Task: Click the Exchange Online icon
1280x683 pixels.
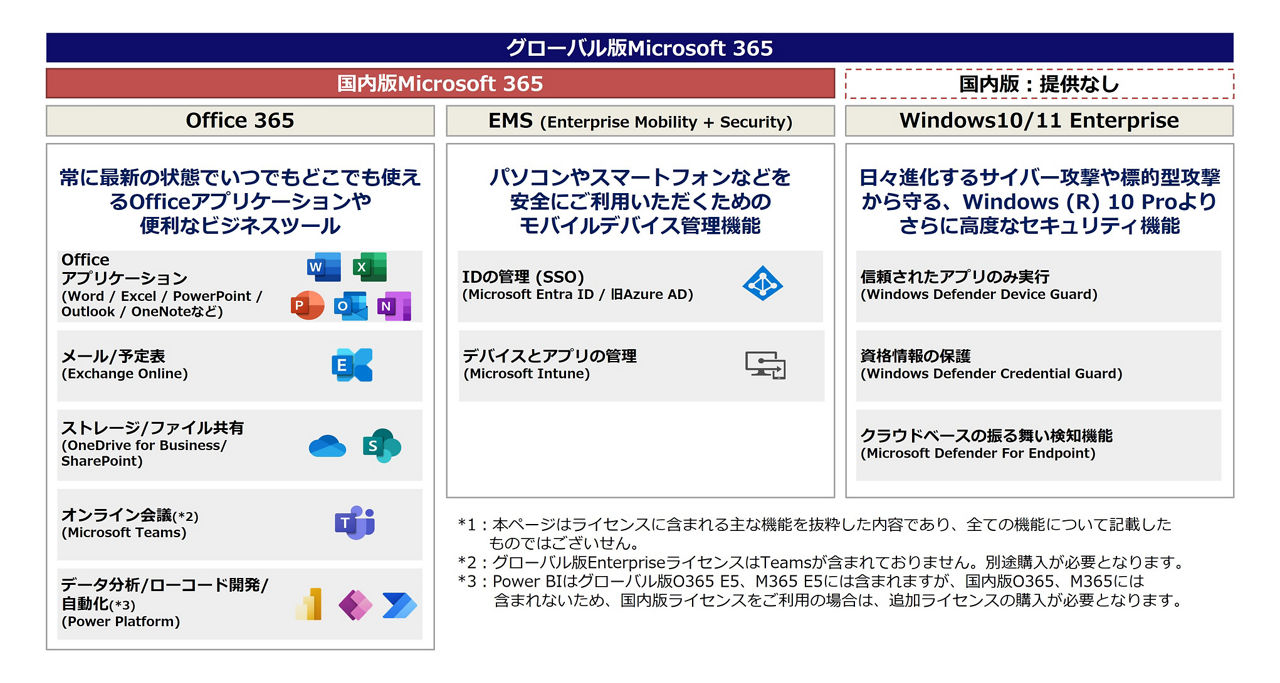Action: [x=352, y=366]
